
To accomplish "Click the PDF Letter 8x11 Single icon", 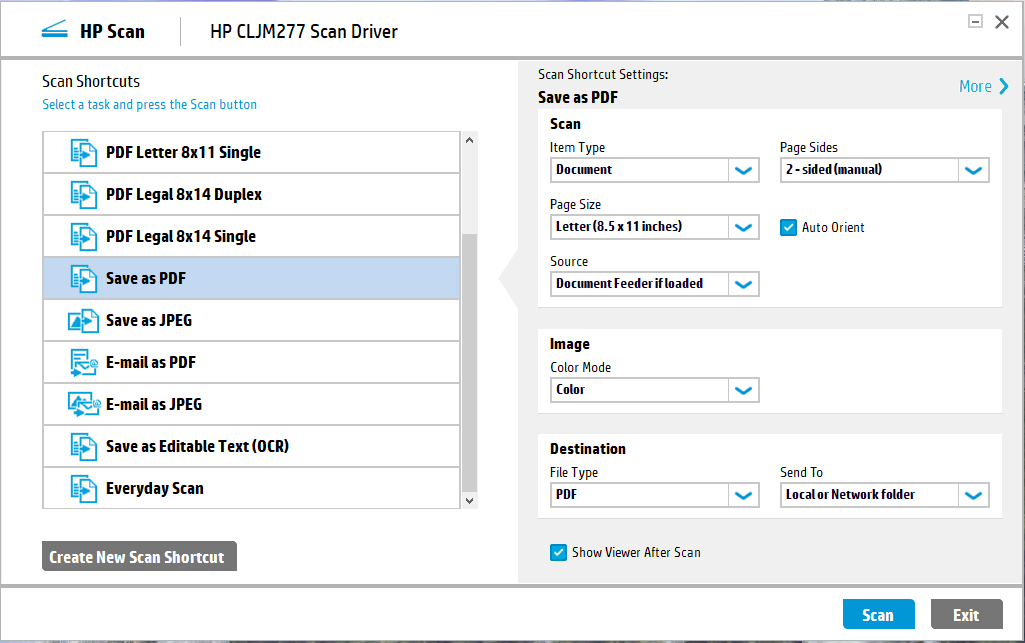I will pyautogui.click(x=84, y=153).
